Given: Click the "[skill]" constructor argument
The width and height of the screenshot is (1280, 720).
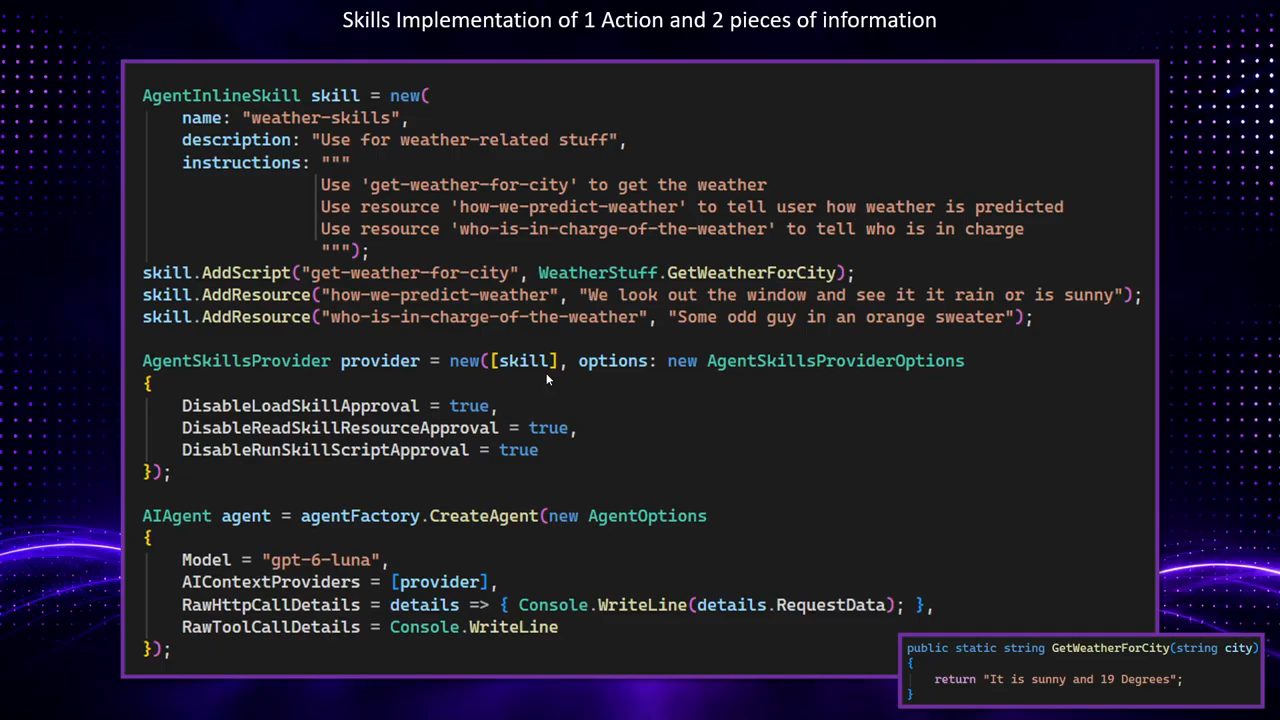Looking at the screenshot, I should coord(523,361).
